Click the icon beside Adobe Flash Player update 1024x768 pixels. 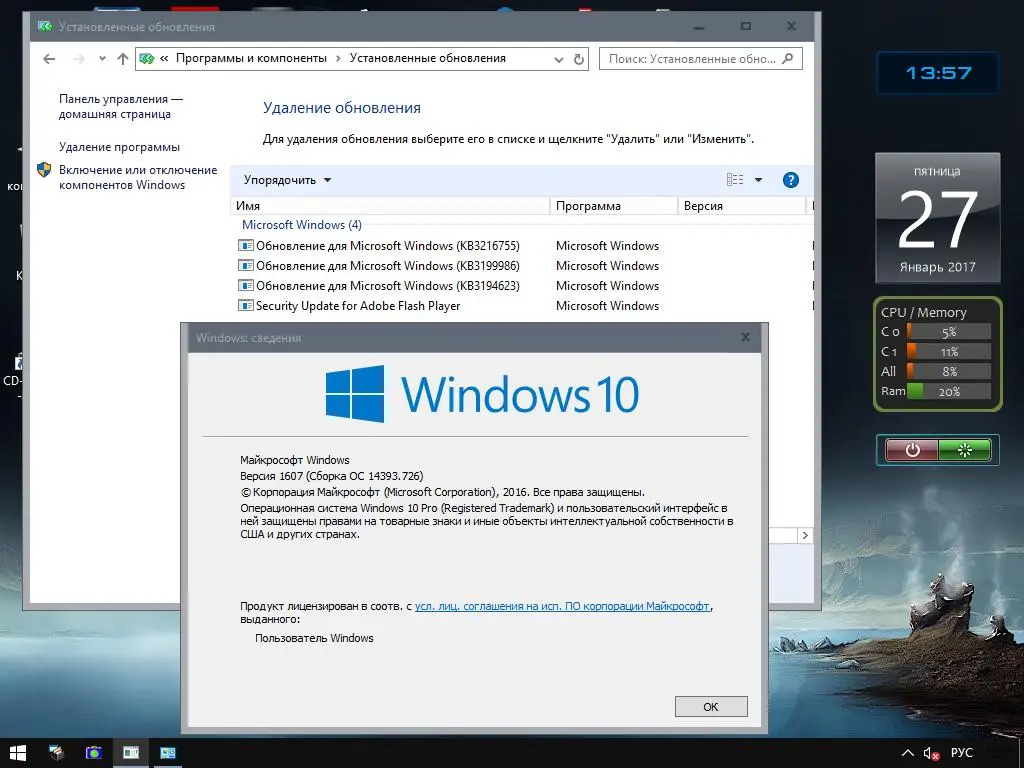click(x=246, y=306)
